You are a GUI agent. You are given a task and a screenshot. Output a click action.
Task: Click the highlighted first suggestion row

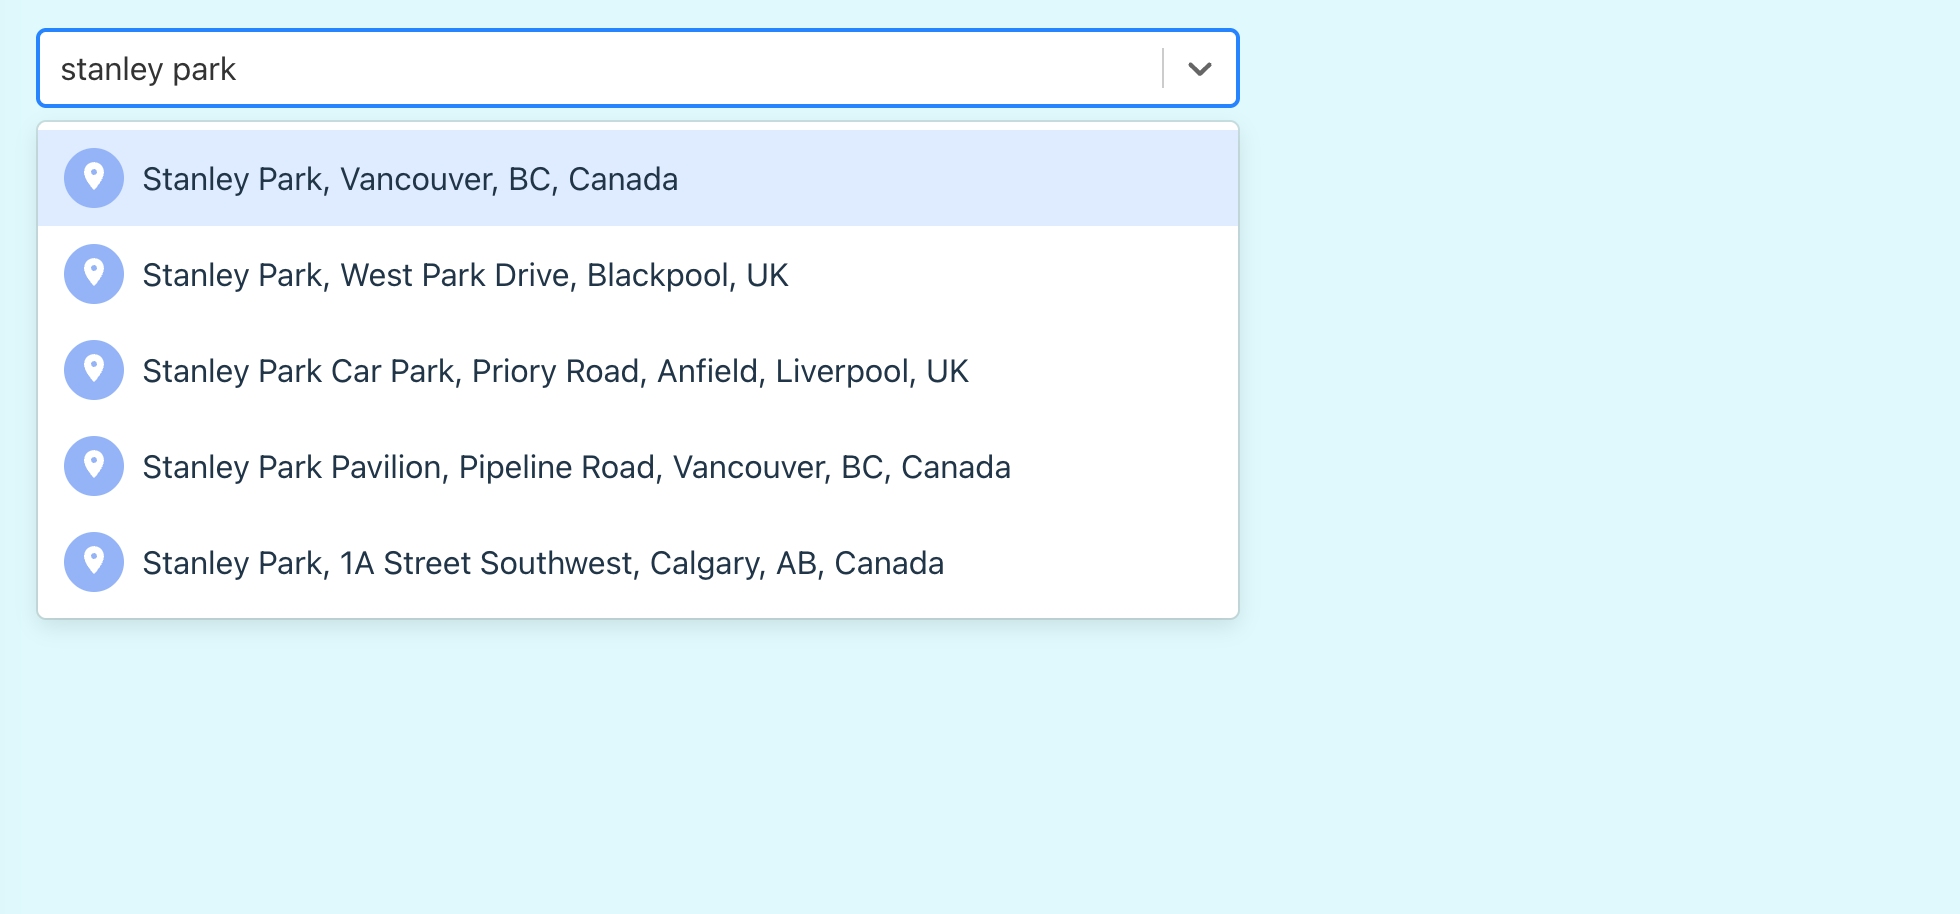(x=638, y=178)
